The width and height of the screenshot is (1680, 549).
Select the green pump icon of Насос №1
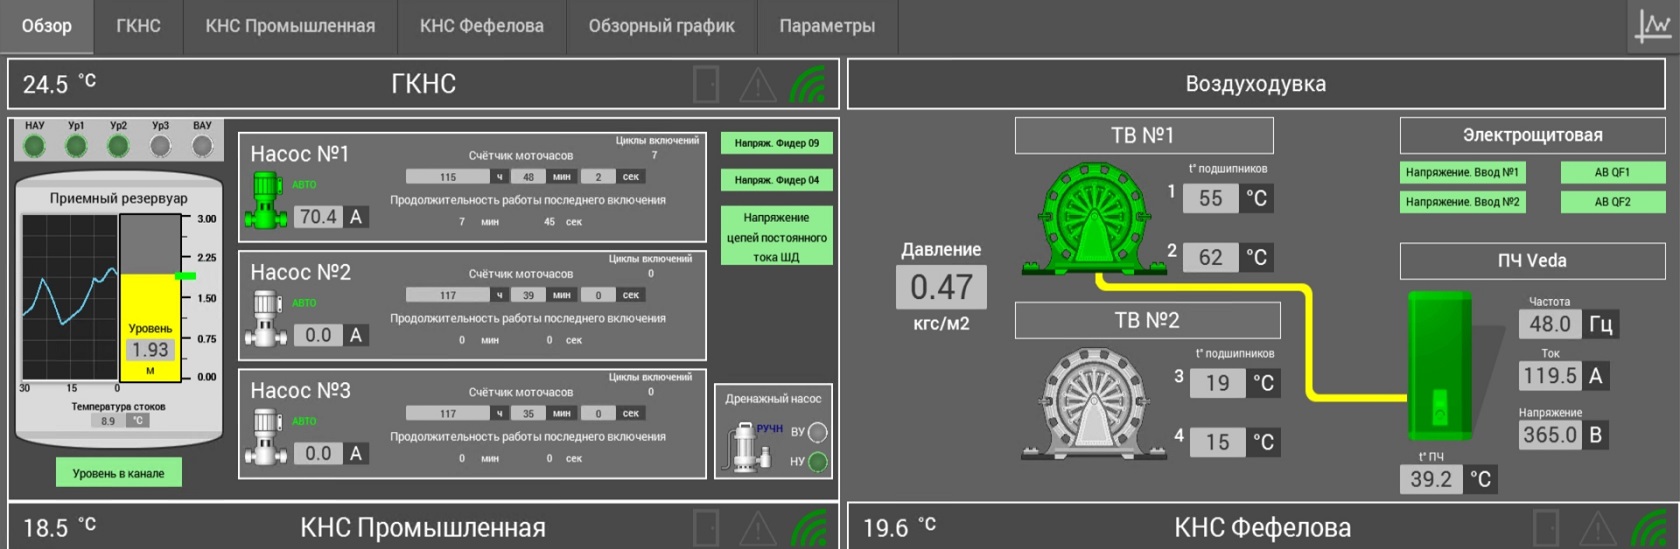tap(267, 199)
